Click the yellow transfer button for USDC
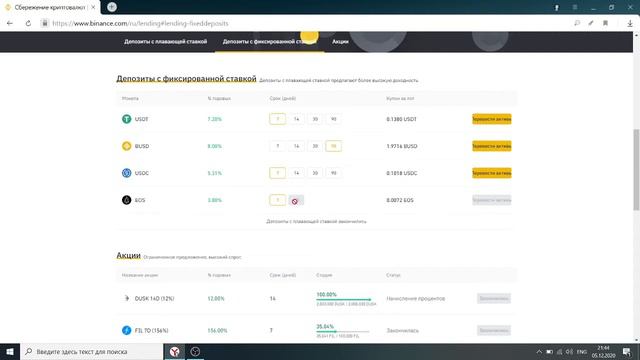This screenshot has width=640, height=360. [x=492, y=173]
